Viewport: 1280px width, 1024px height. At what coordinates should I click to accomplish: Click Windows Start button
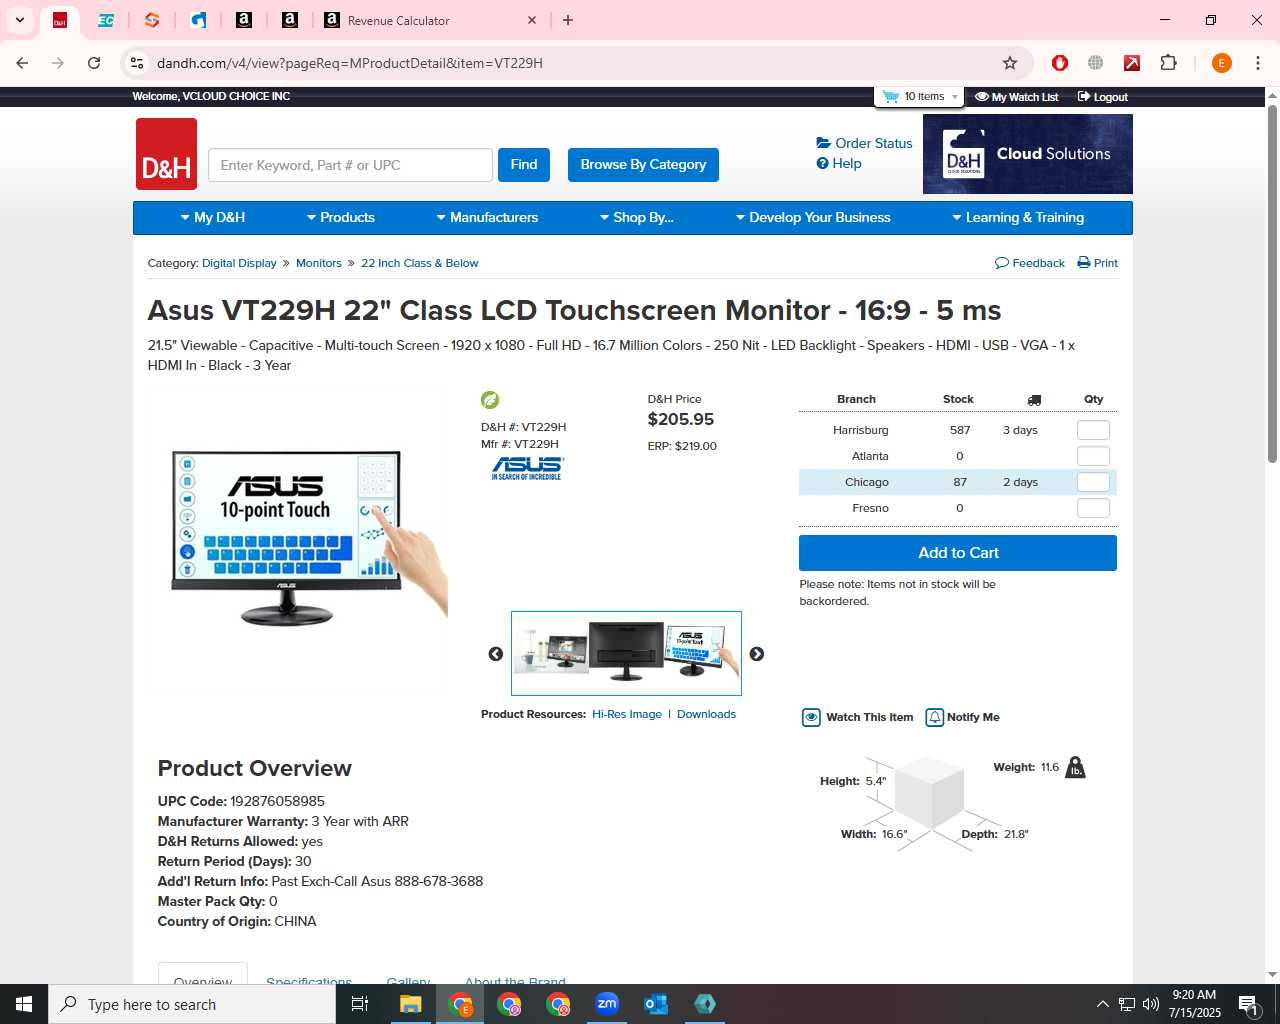coord(24,1004)
